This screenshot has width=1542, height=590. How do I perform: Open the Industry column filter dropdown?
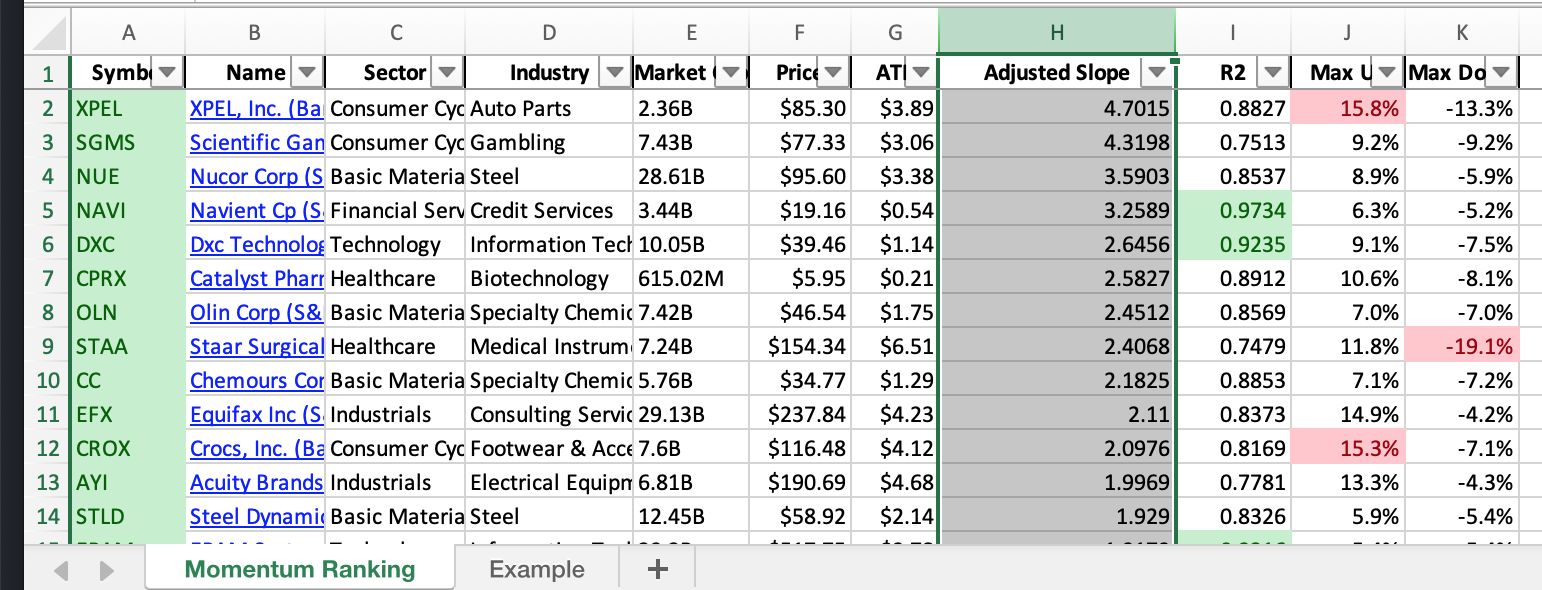pos(613,73)
